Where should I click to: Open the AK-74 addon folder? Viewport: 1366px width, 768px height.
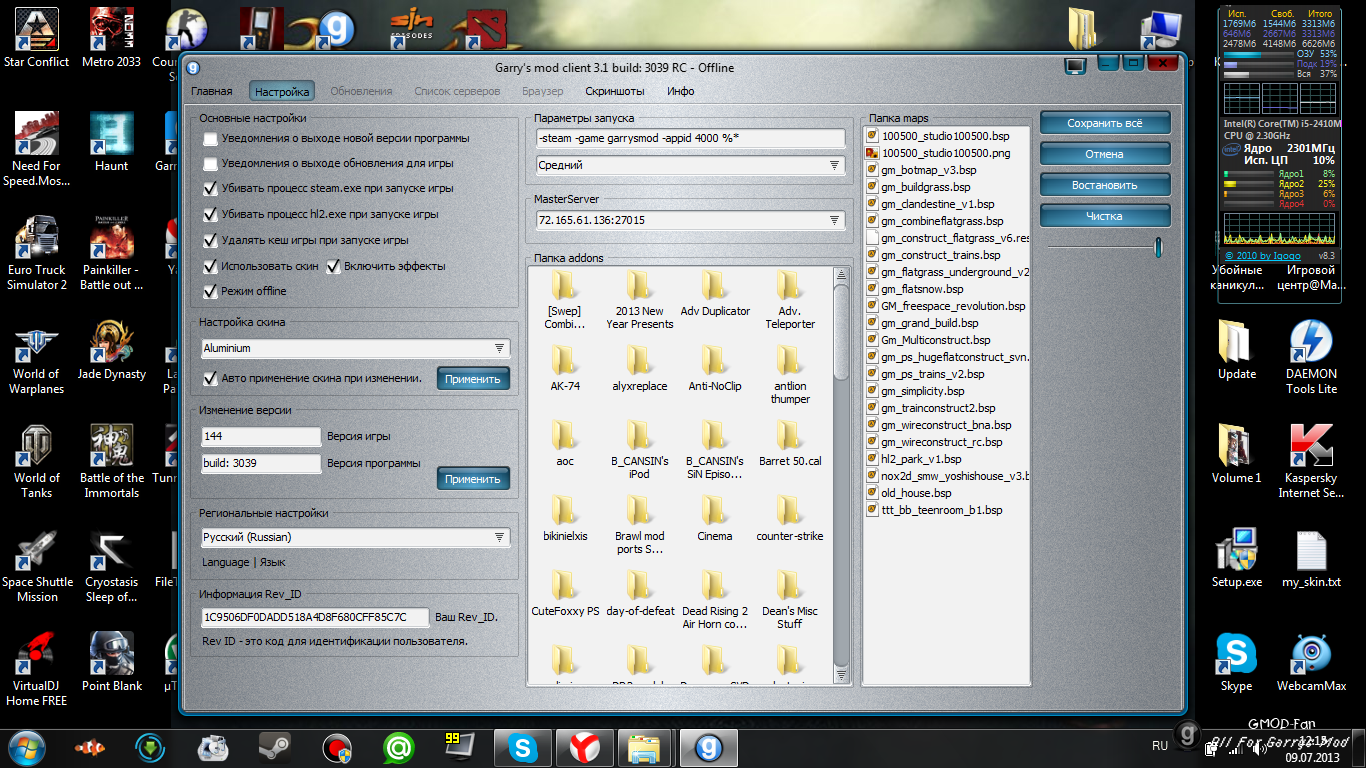(565, 368)
